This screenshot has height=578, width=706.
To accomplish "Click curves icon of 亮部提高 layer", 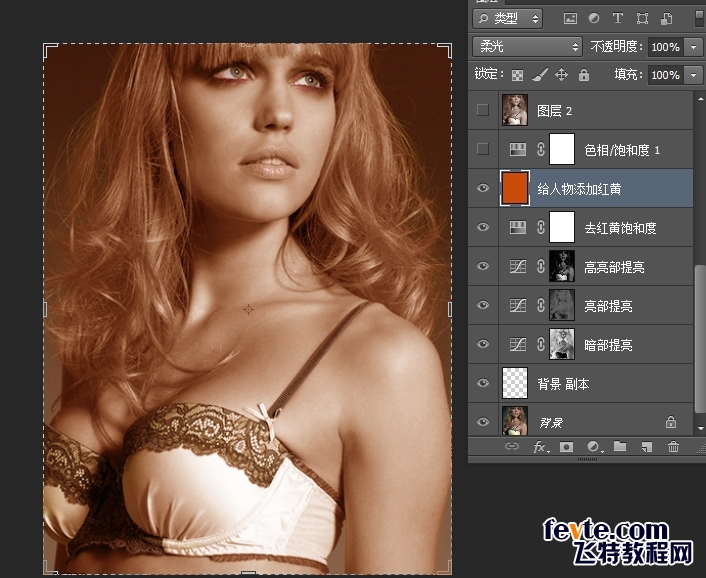I will (x=518, y=306).
